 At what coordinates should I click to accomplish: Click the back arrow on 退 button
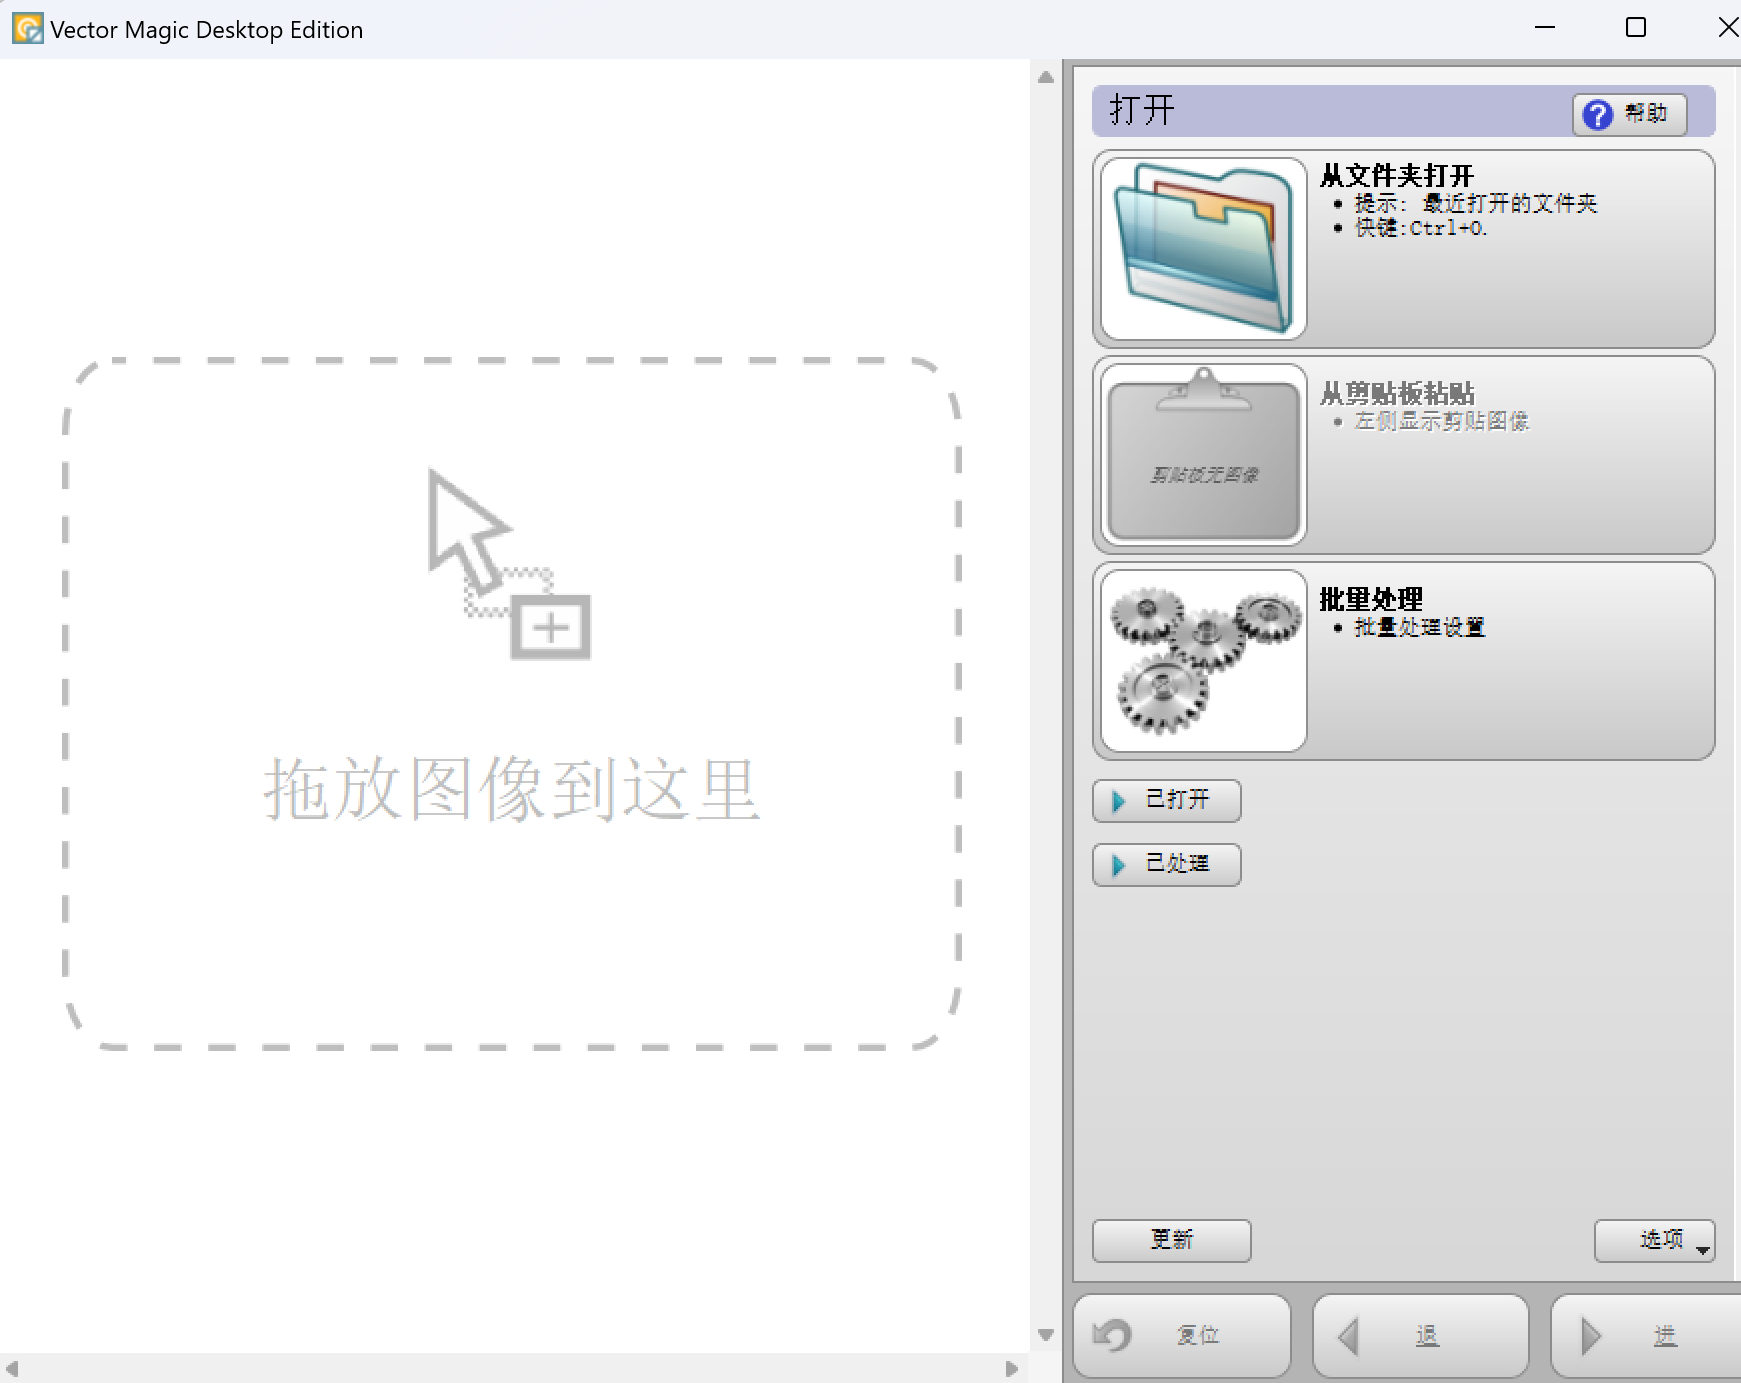[1346, 1335]
